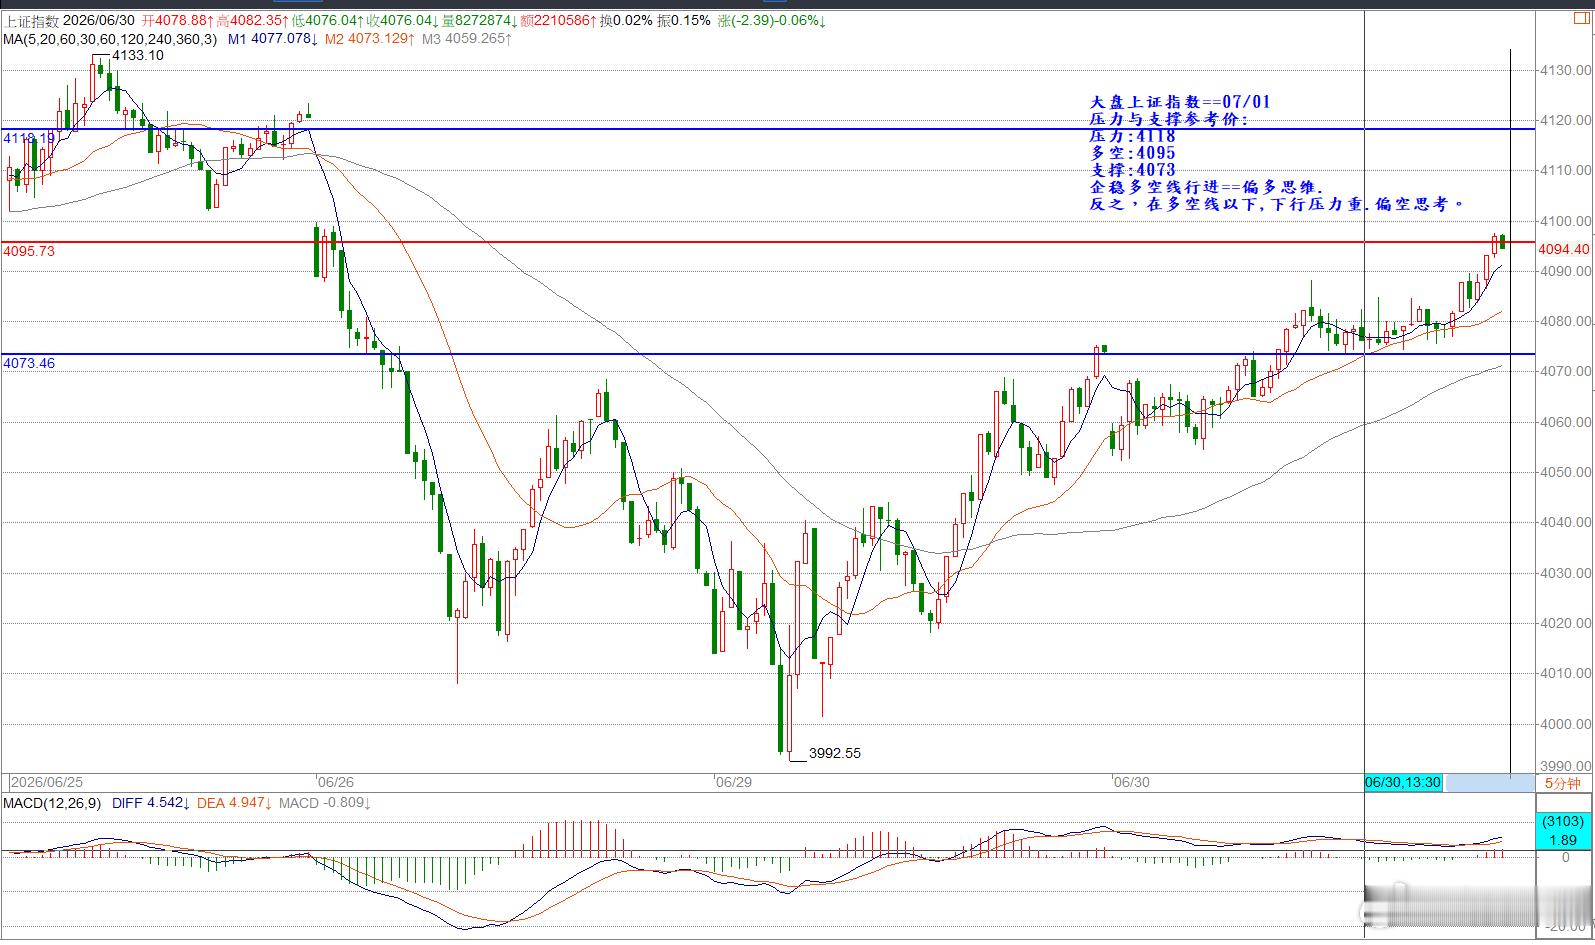Select the red 4095.73 horizontal line label
The width and height of the screenshot is (1595, 945).
coord(29,251)
